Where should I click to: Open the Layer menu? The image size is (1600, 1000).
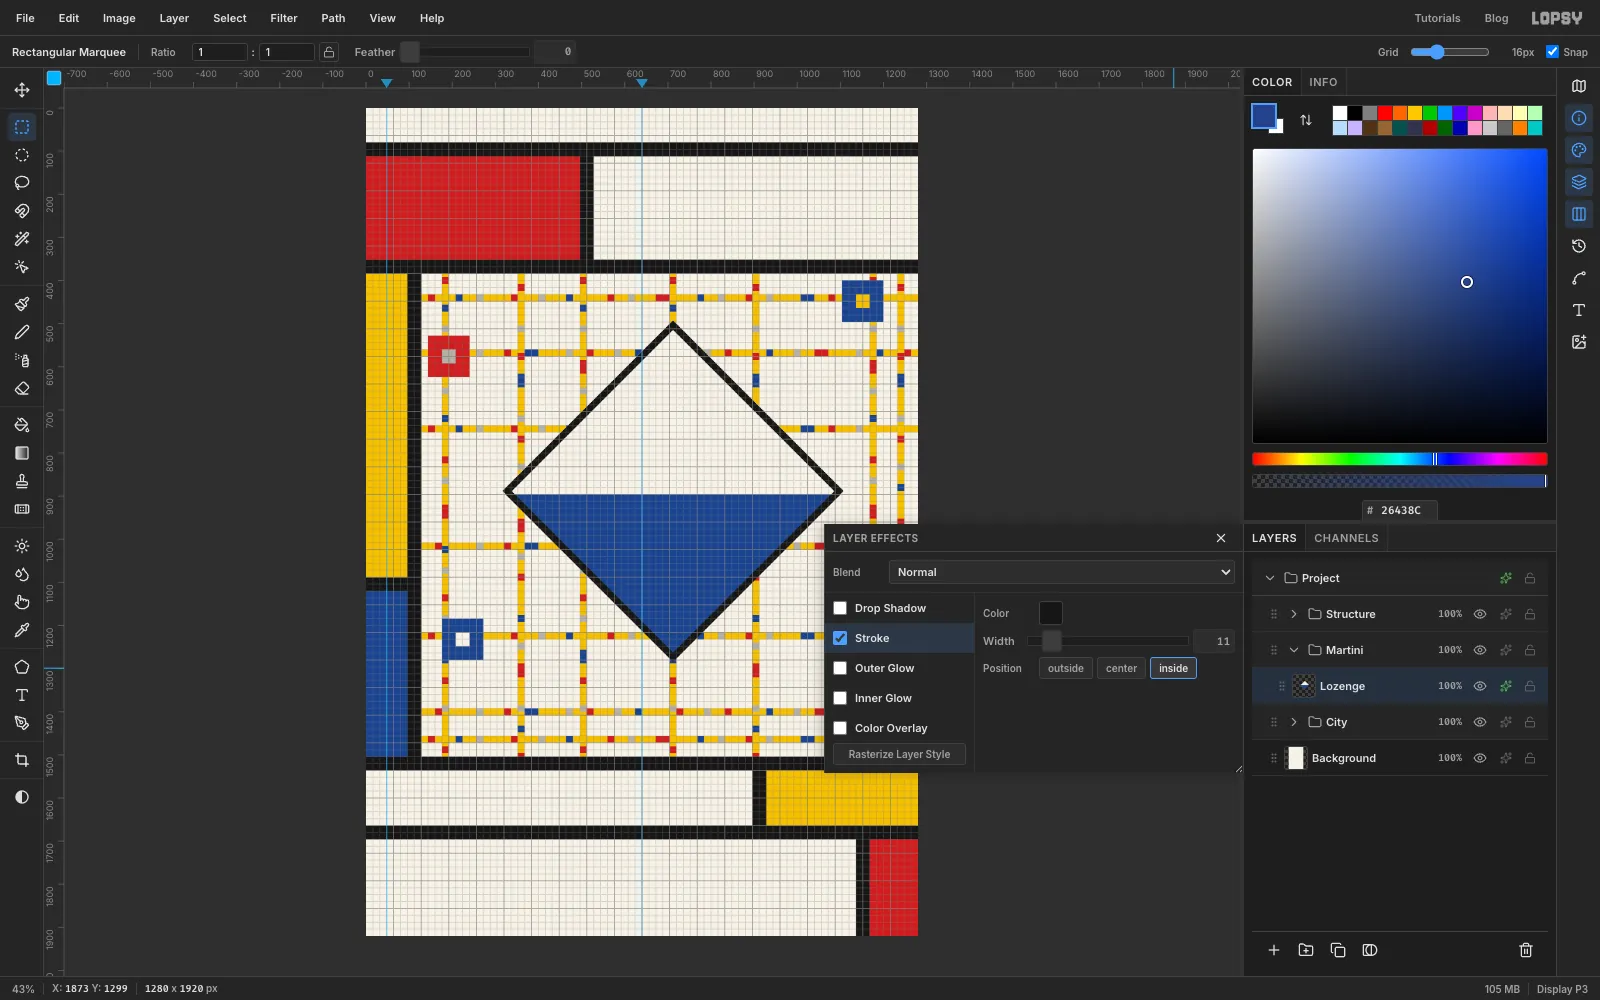(174, 18)
